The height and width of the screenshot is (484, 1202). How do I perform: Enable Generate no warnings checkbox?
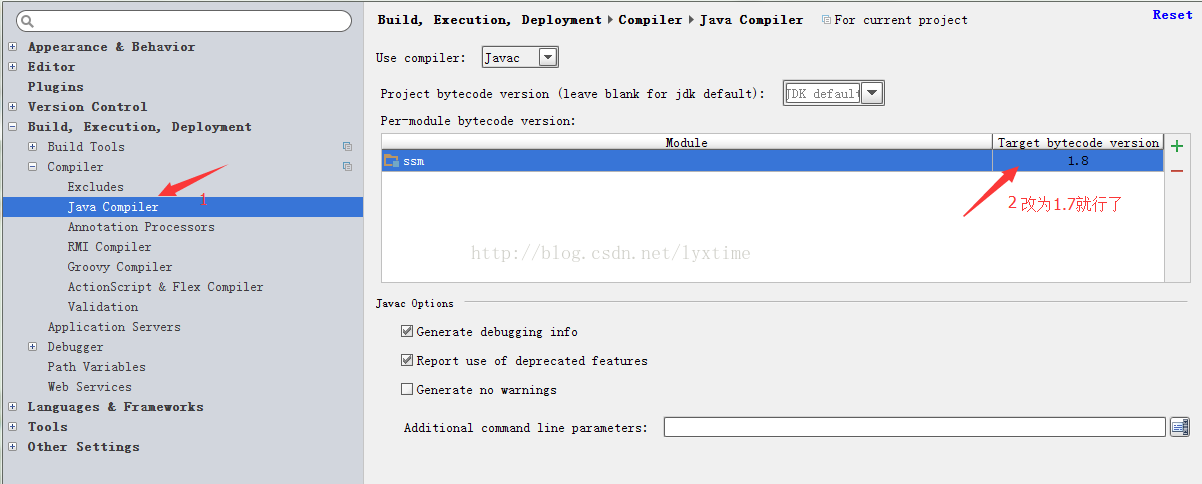pyautogui.click(x=407, y=389)
